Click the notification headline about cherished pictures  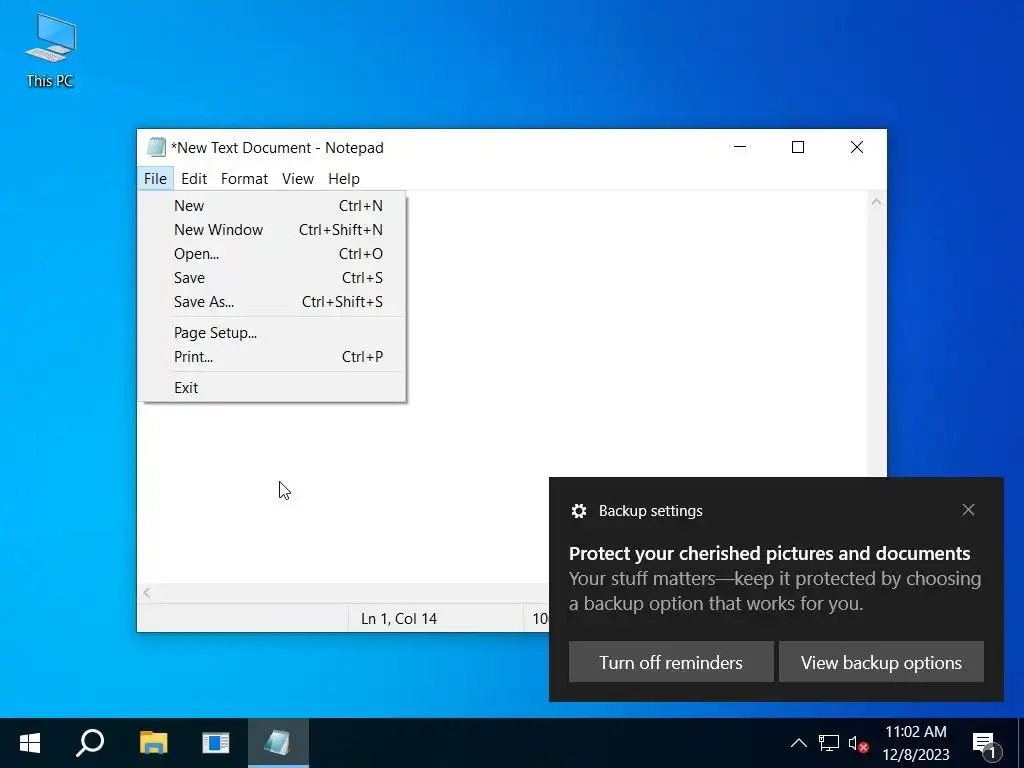click(x=769, y=554)
